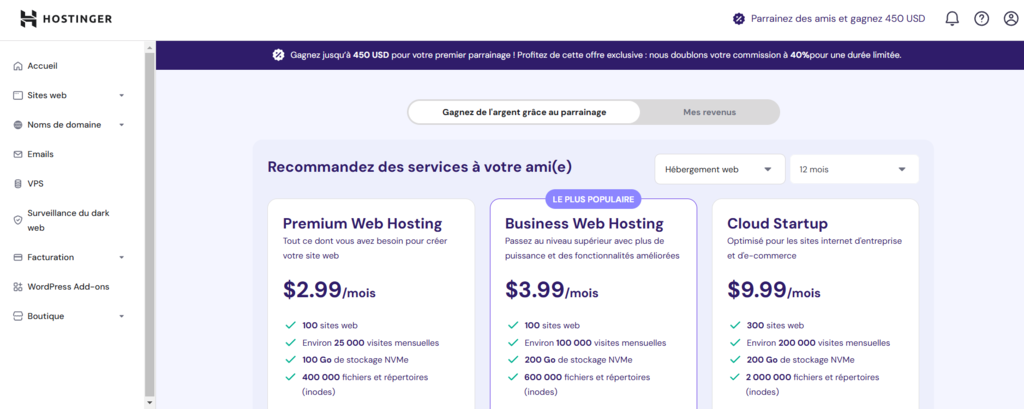Click "2 000 000 fichiers et répertoires"
The width and height of the screenshot is (1024, 409).
tap(812, 378)
